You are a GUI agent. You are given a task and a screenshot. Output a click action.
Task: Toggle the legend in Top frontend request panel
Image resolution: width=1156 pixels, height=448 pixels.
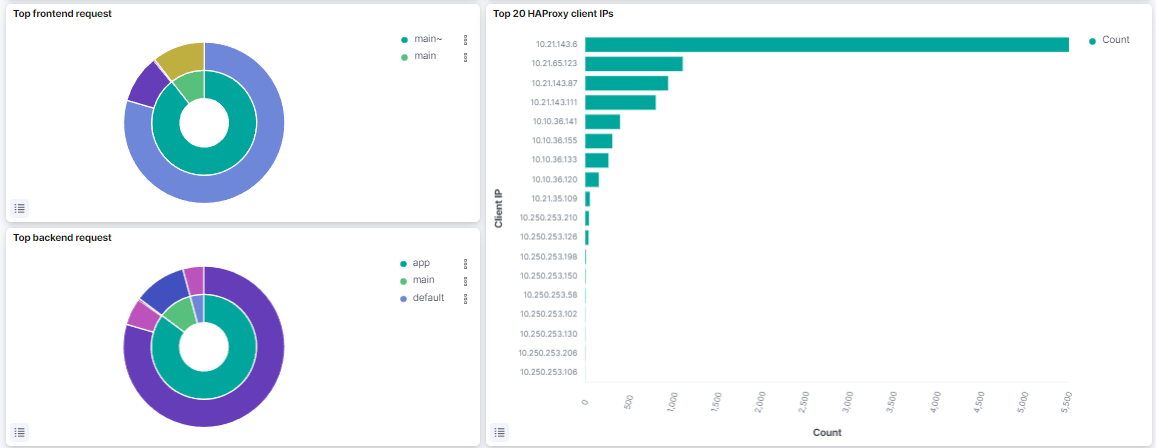[x=21, y=208]
